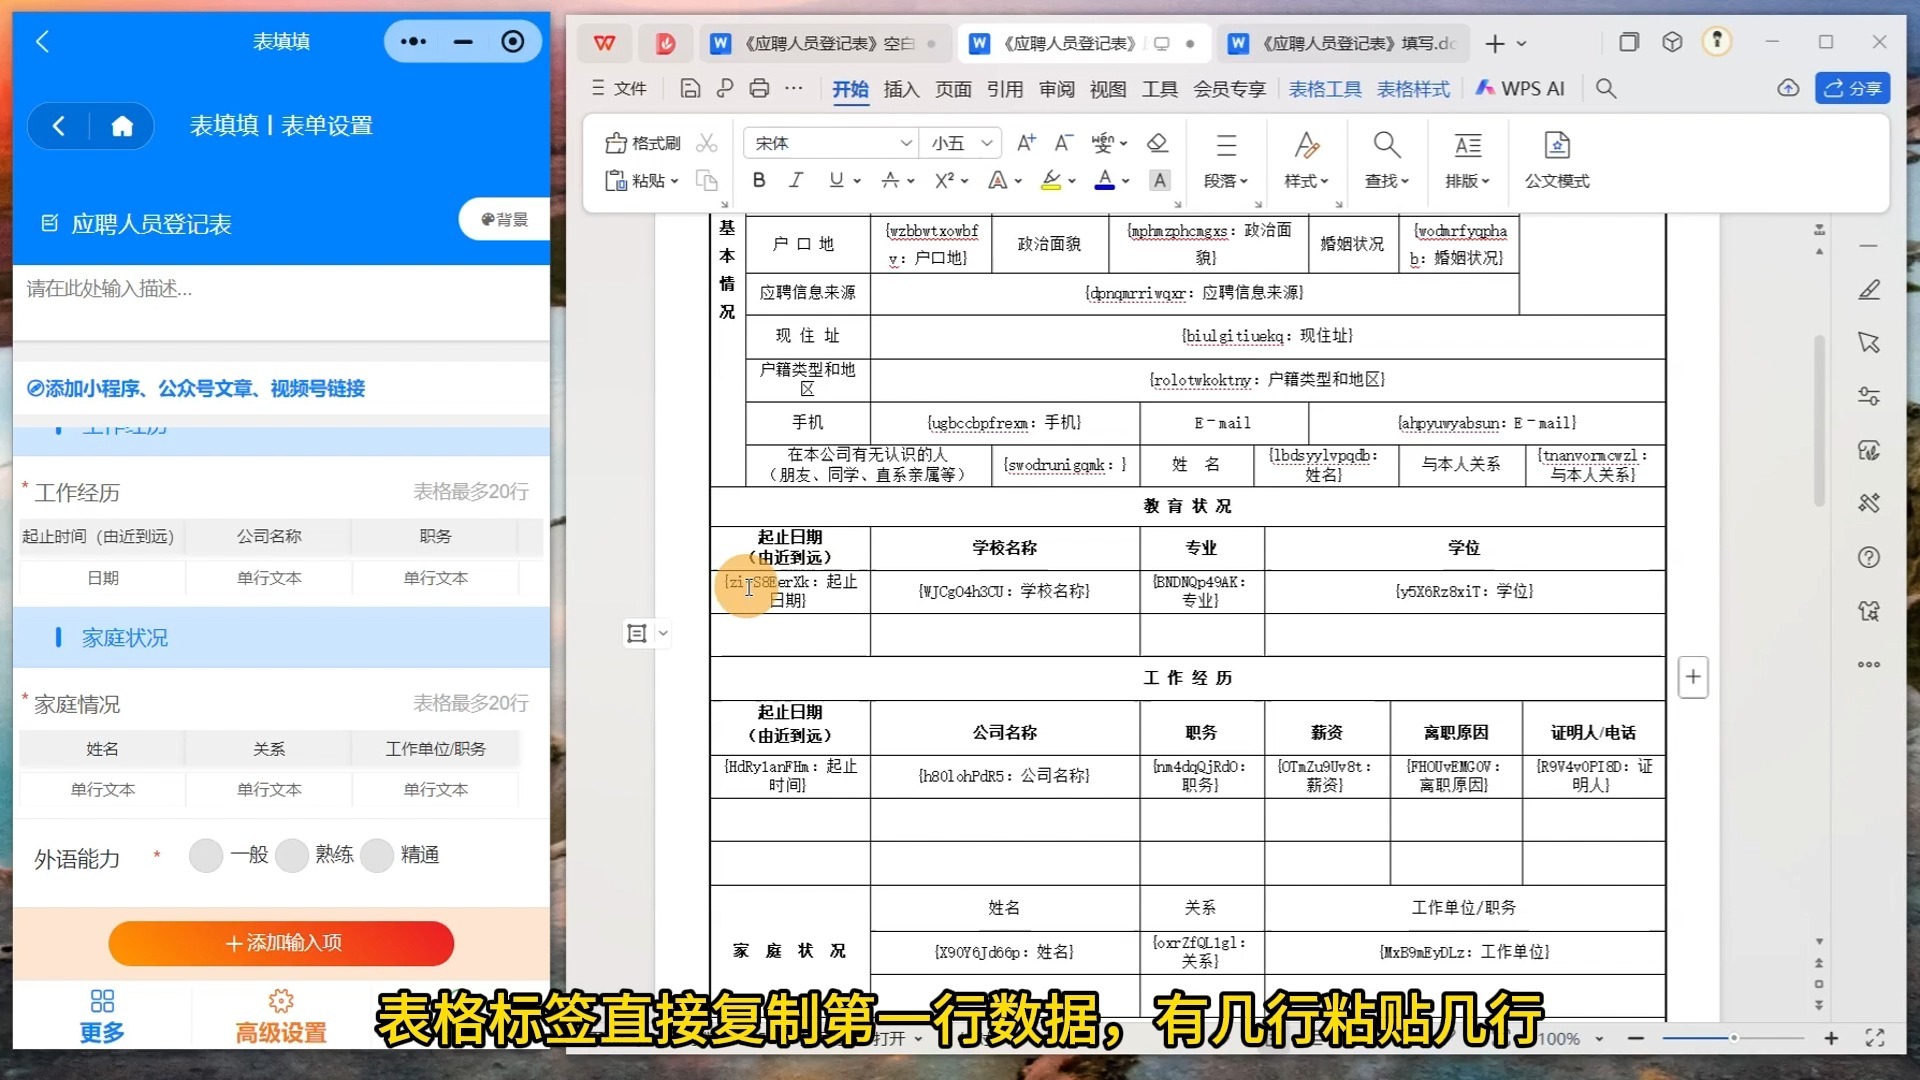Select the annotation pen in the right sidebar

click(1868, 290)
